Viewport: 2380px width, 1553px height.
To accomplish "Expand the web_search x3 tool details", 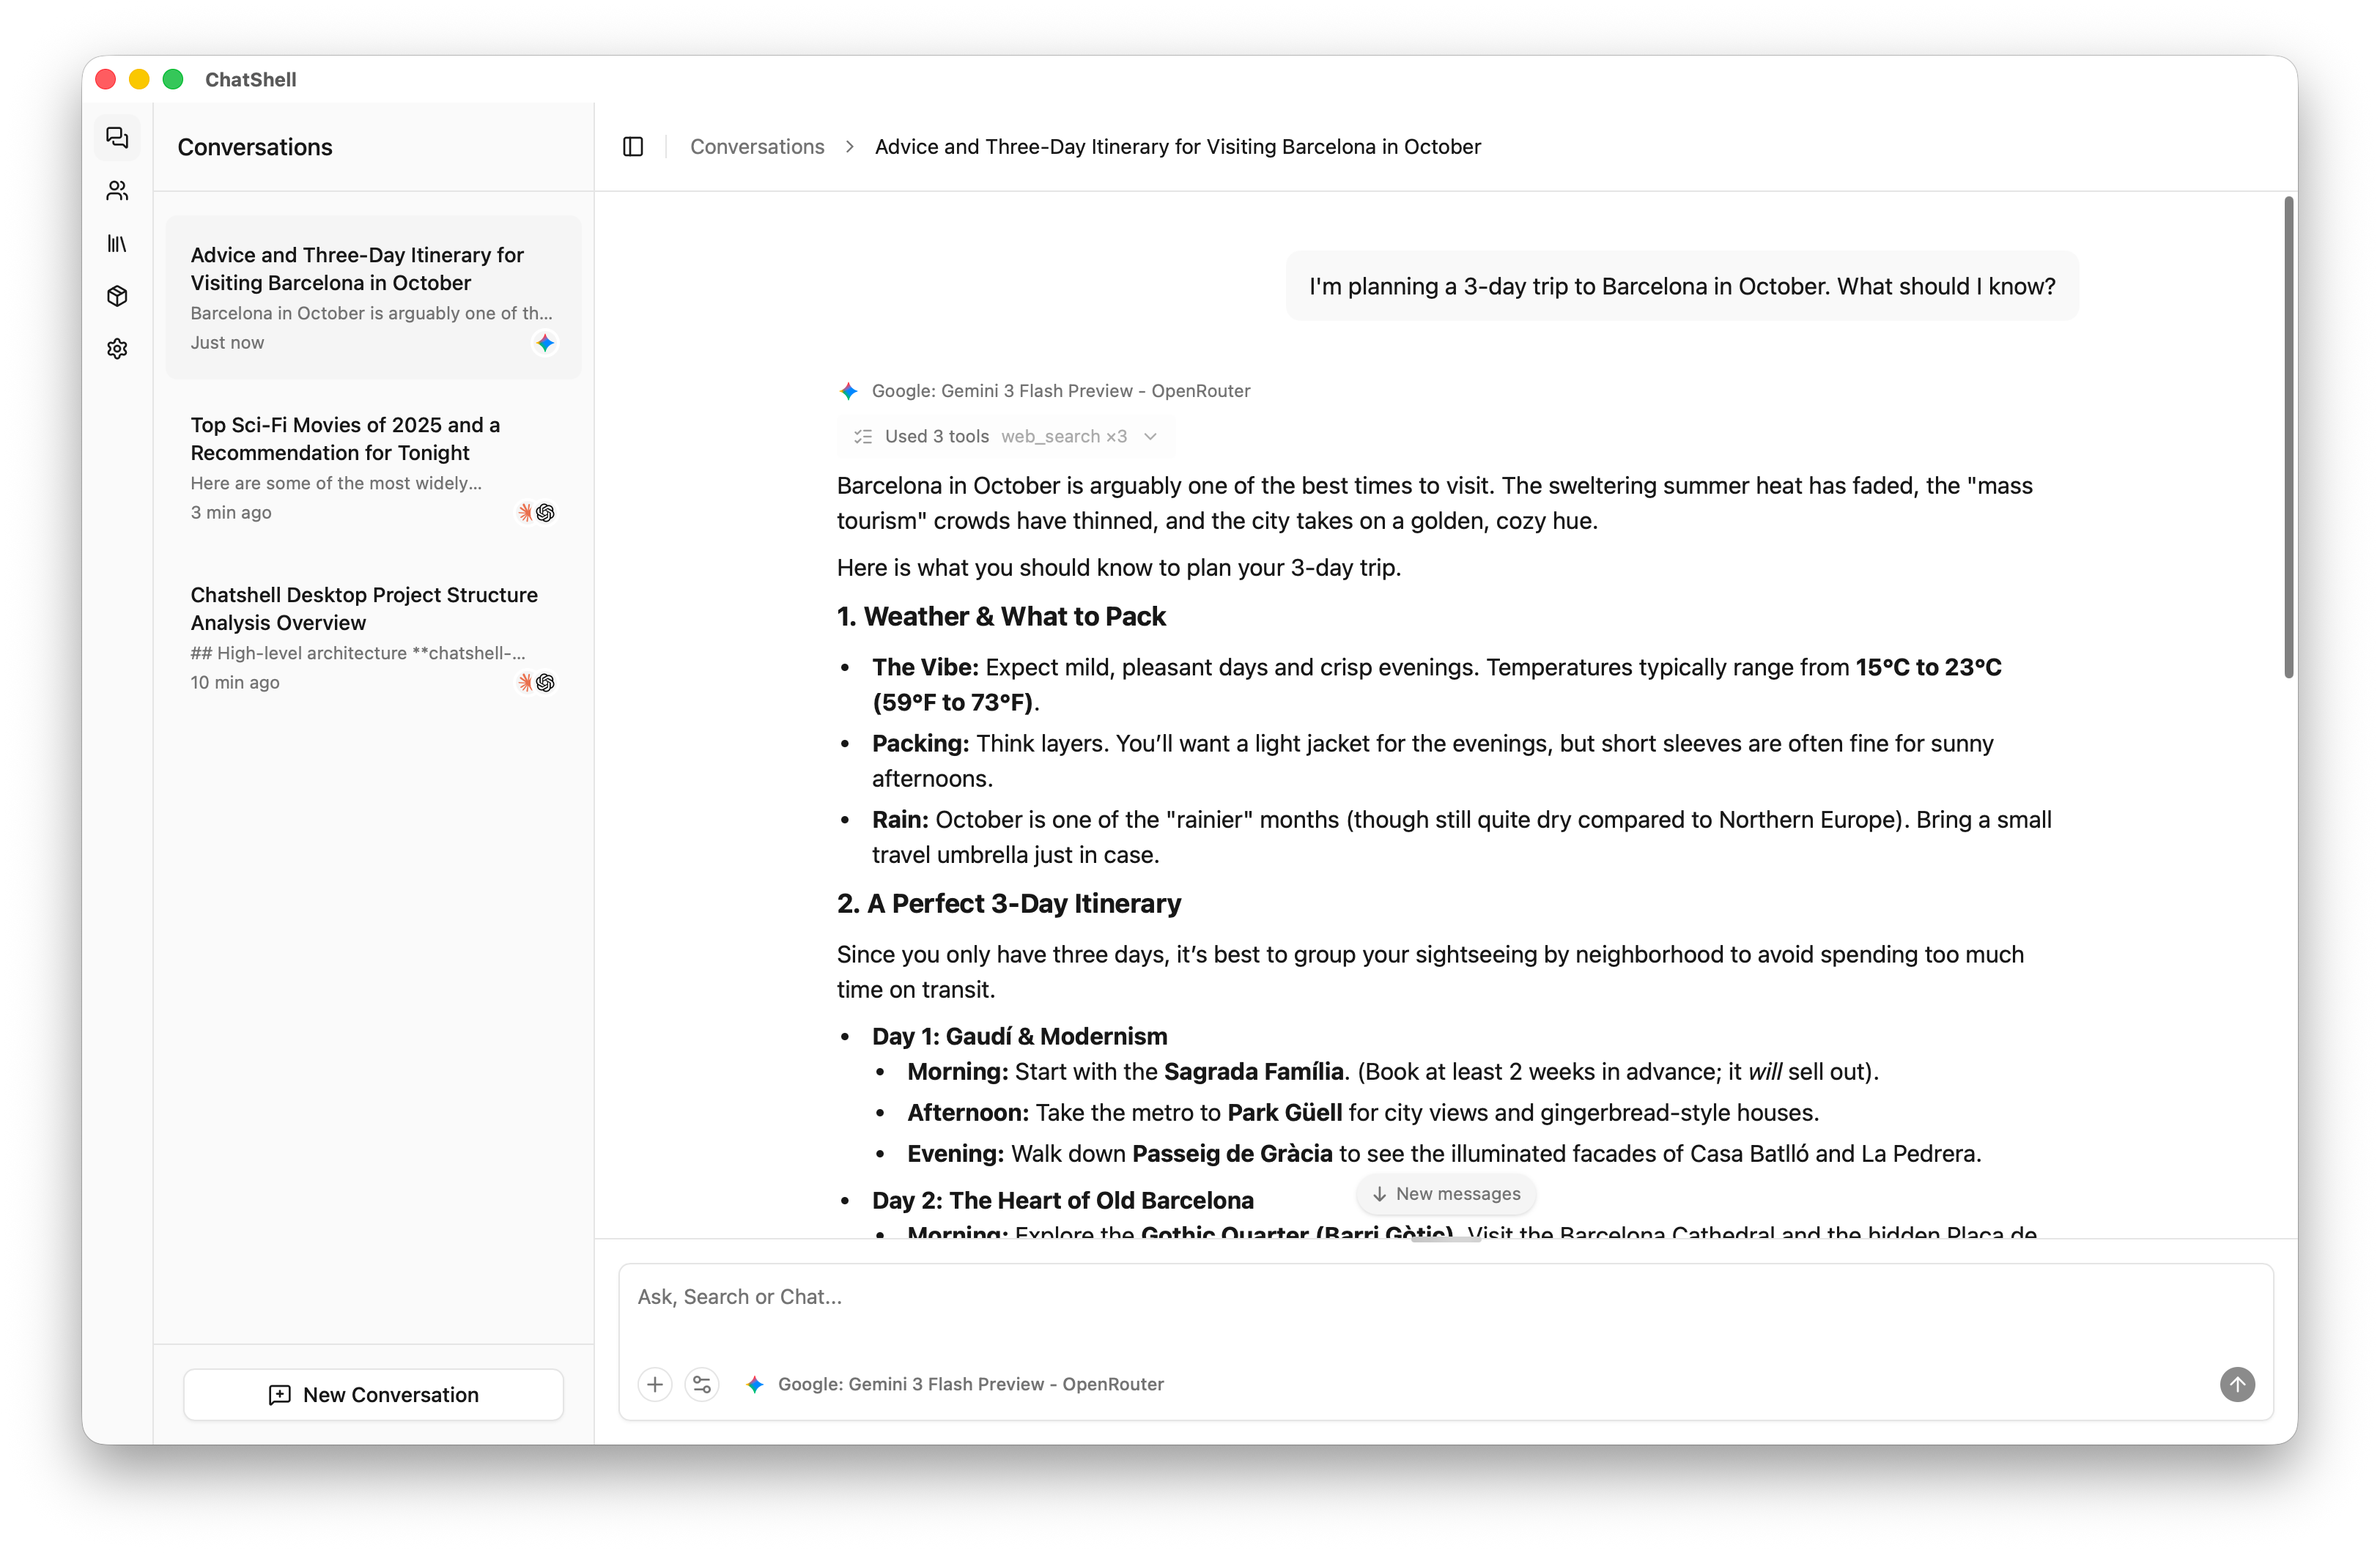I will (1064, 436).
